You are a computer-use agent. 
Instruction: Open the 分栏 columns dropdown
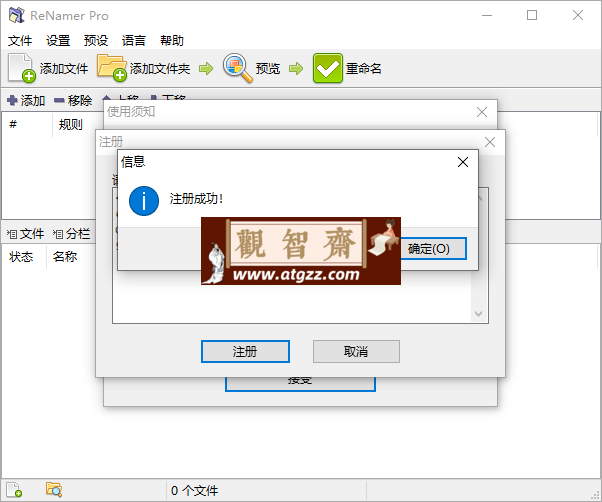click(71, 233)
